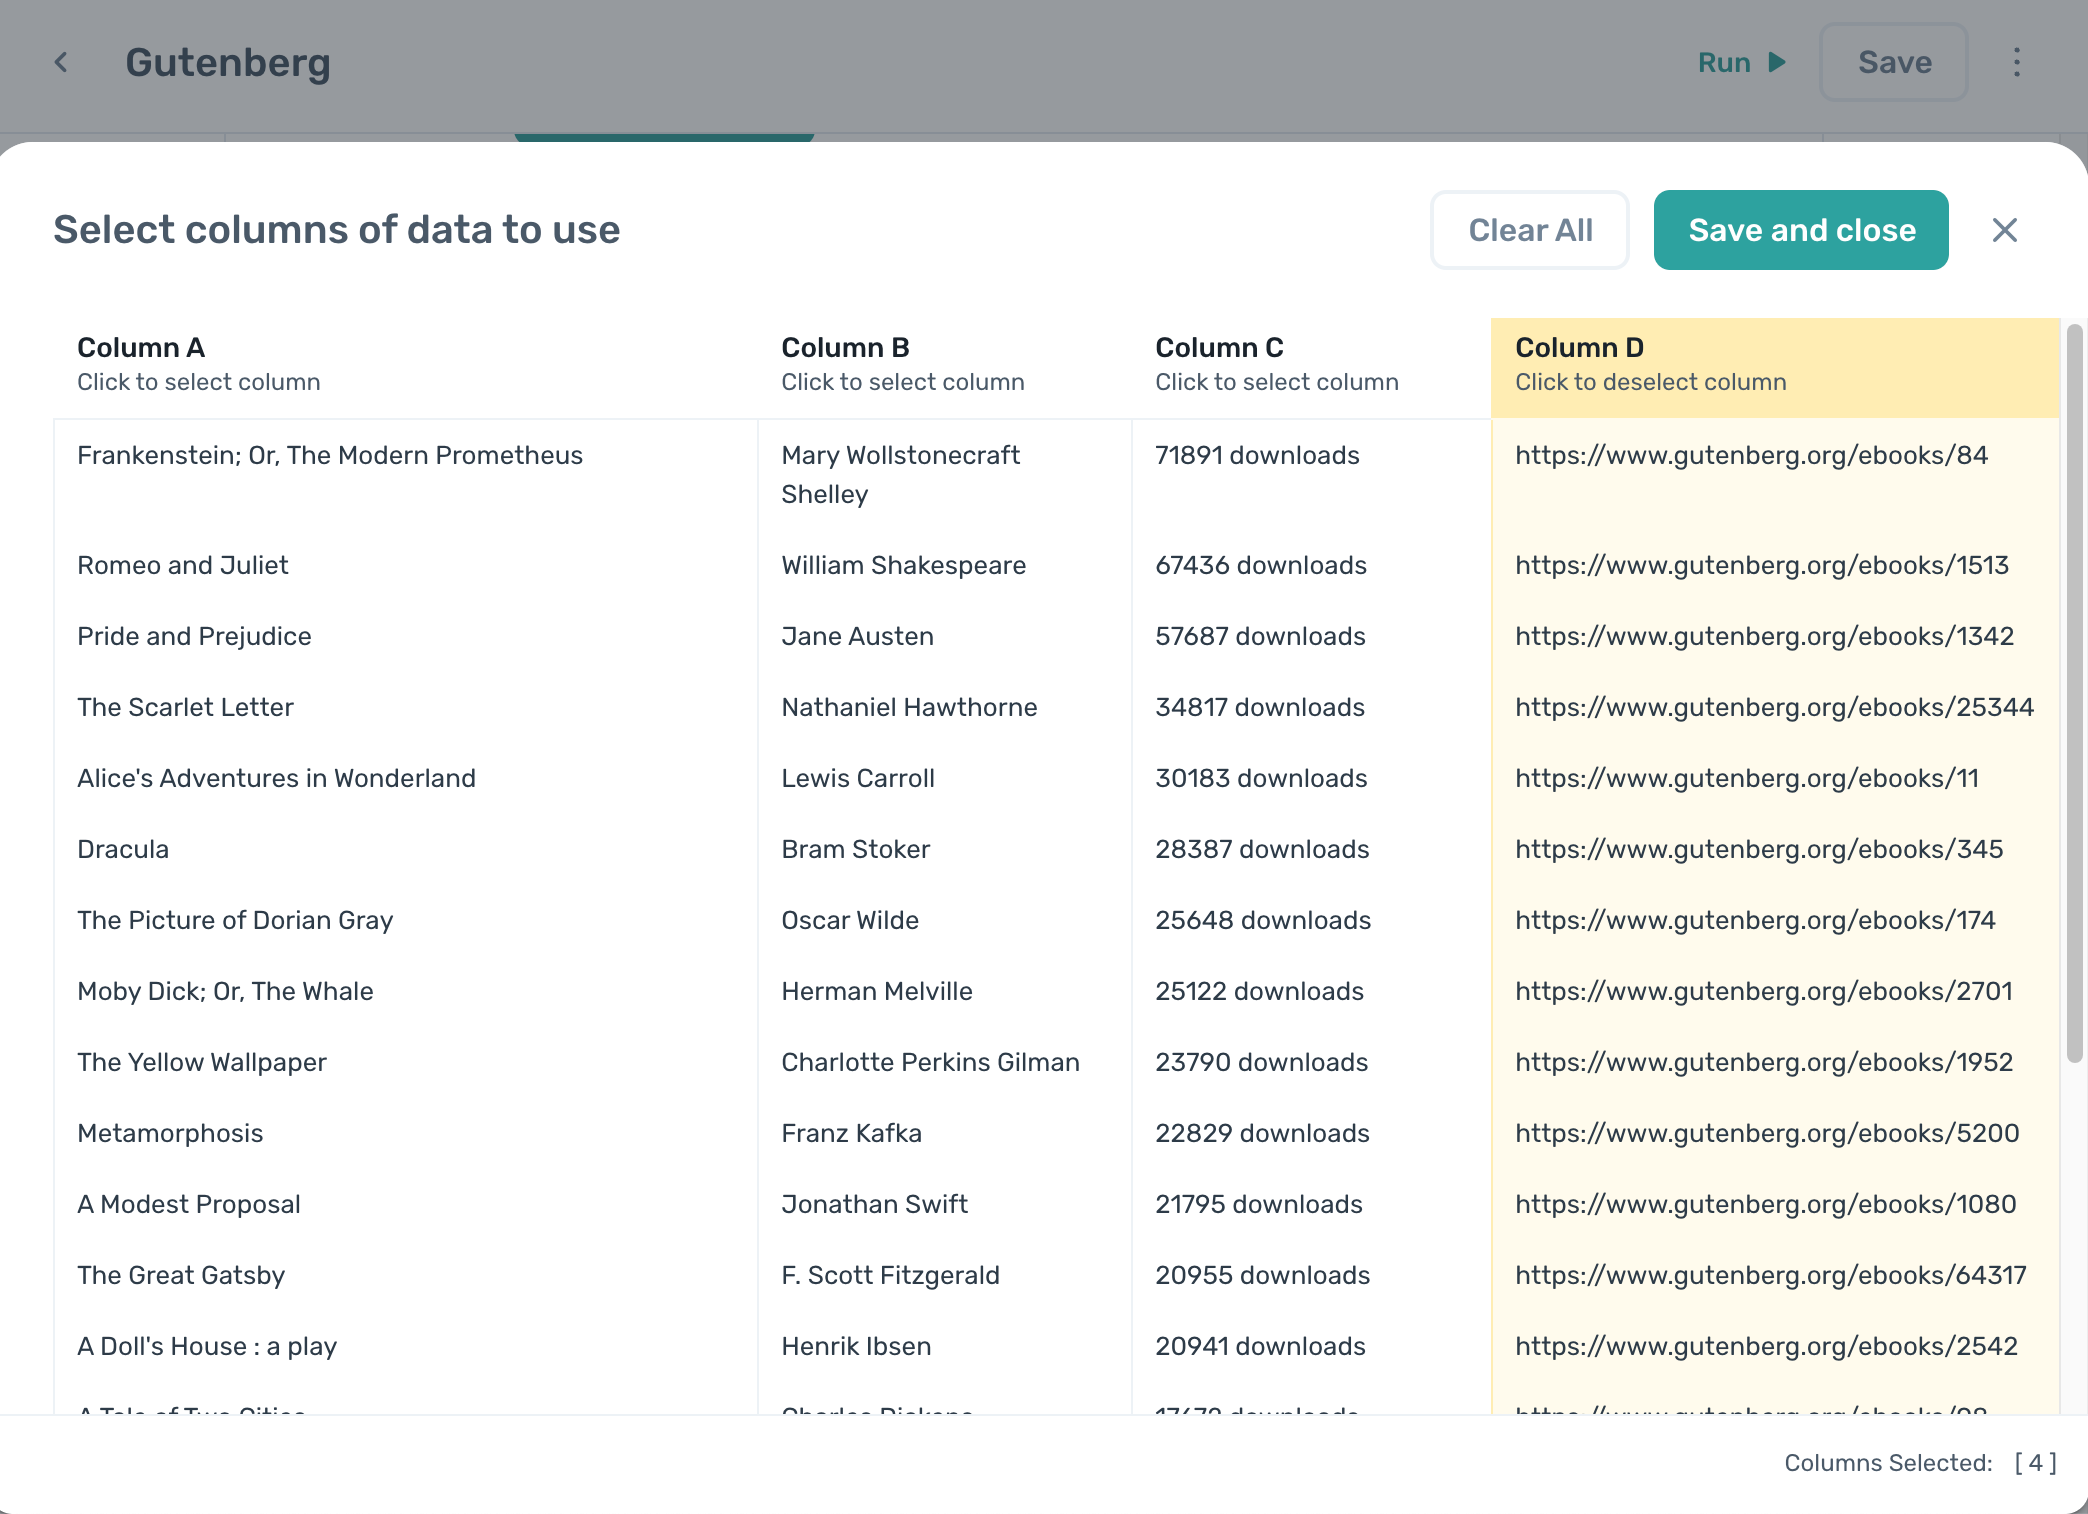Viewport: 2088px width, 1514px height.
Task: Click the vertical scrollbar of the table
Action: pyautogui.click(x=2075, y=694)
